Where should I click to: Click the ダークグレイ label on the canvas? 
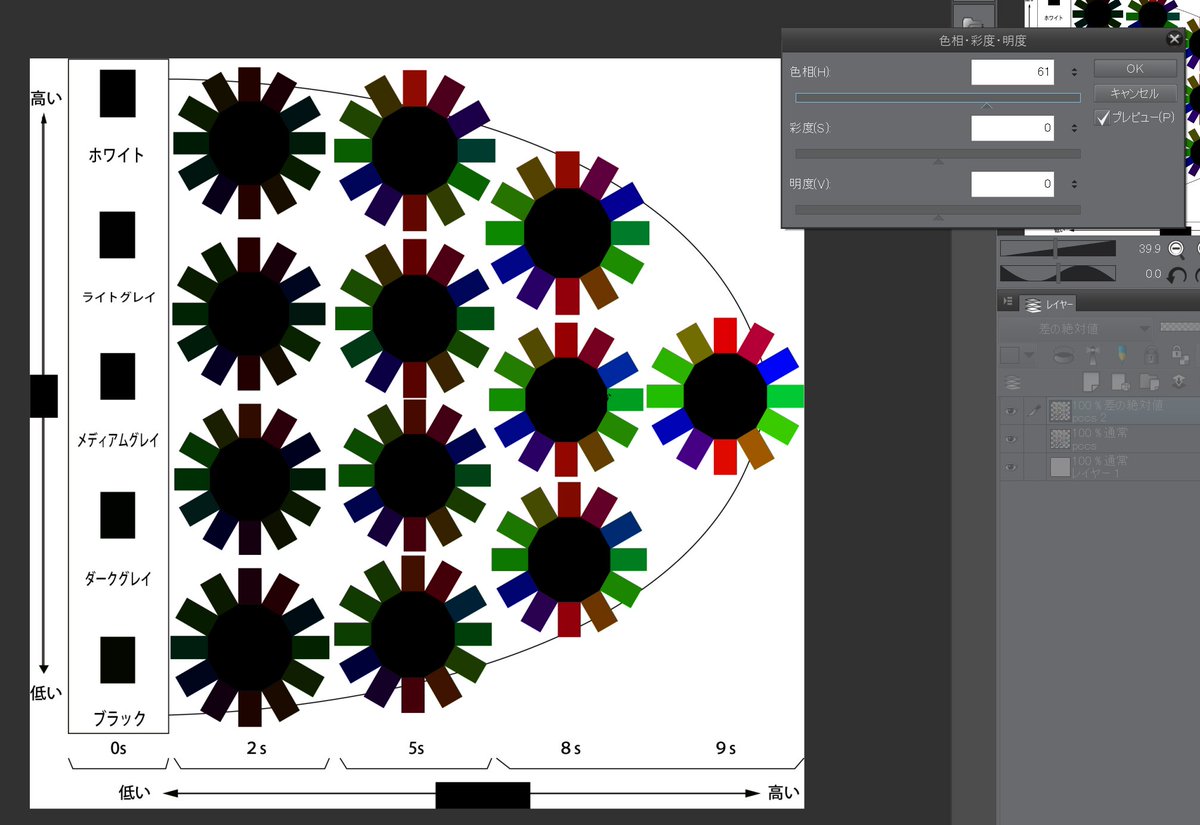(118, 578)
